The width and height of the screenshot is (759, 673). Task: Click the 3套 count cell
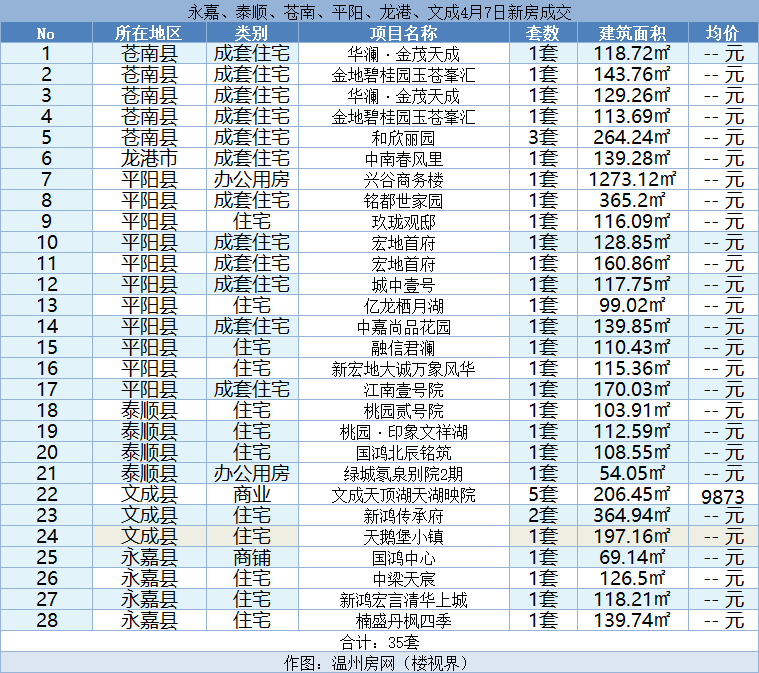tap(543, 138)
